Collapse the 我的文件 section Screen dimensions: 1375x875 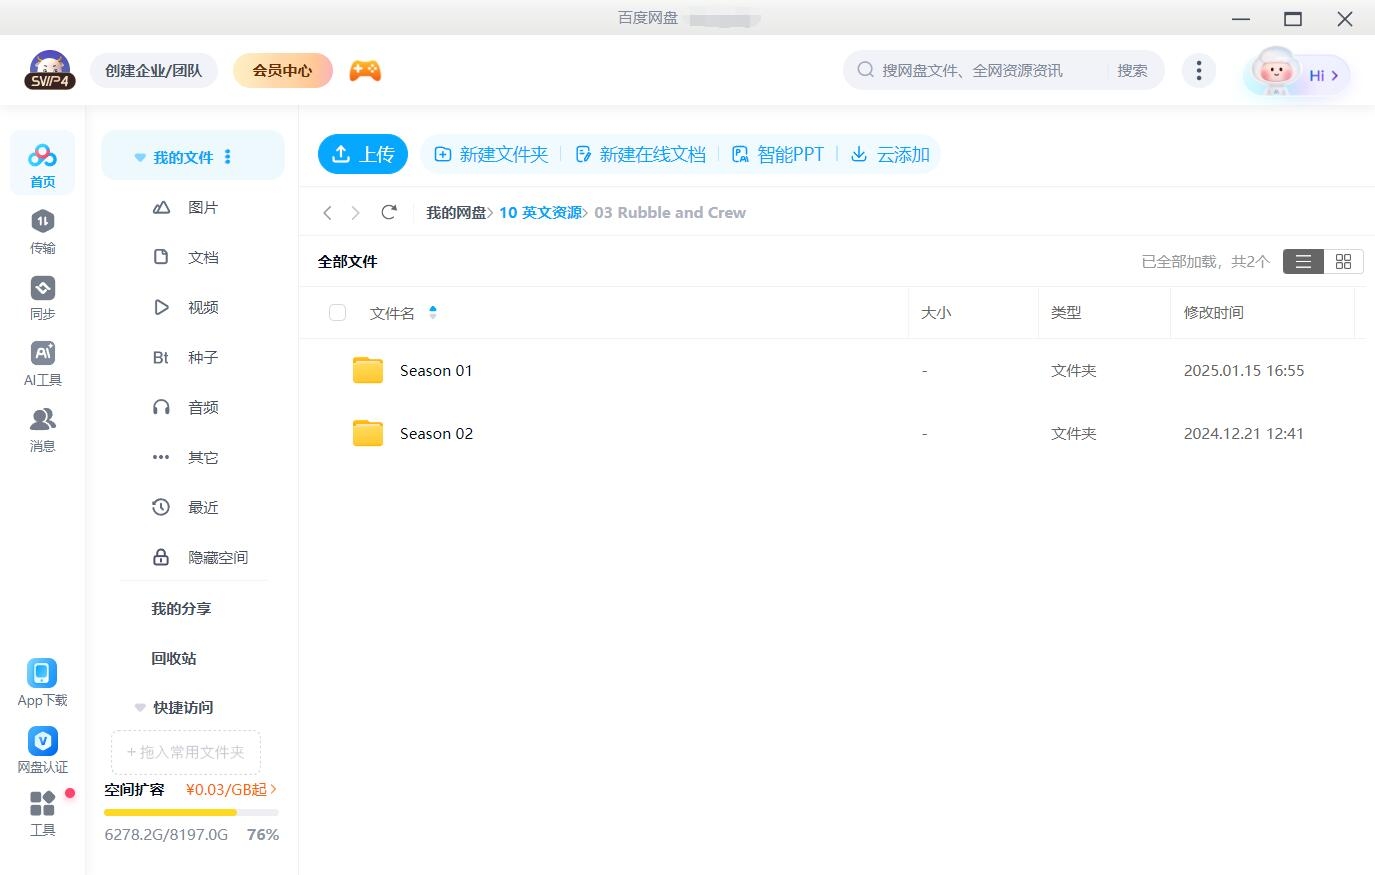click(x=139, y=156)
